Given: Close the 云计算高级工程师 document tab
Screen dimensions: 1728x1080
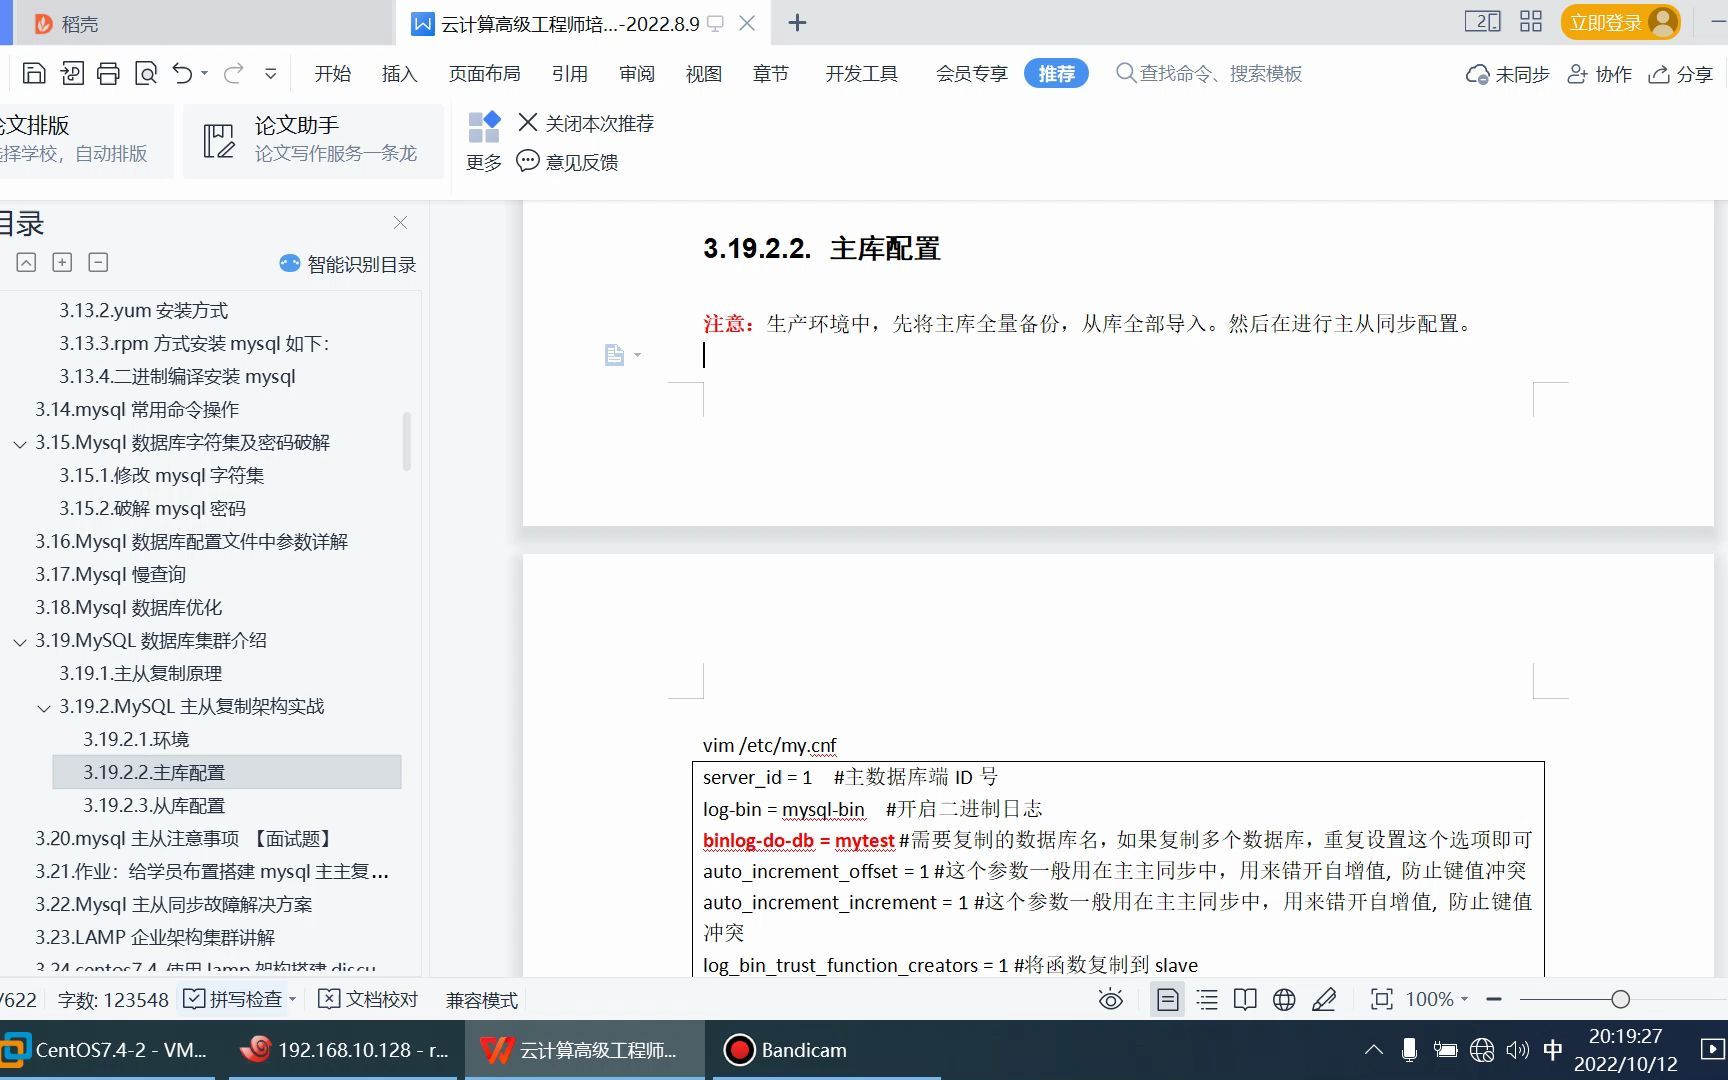Looking at the screenshot, I should [747, 23].
